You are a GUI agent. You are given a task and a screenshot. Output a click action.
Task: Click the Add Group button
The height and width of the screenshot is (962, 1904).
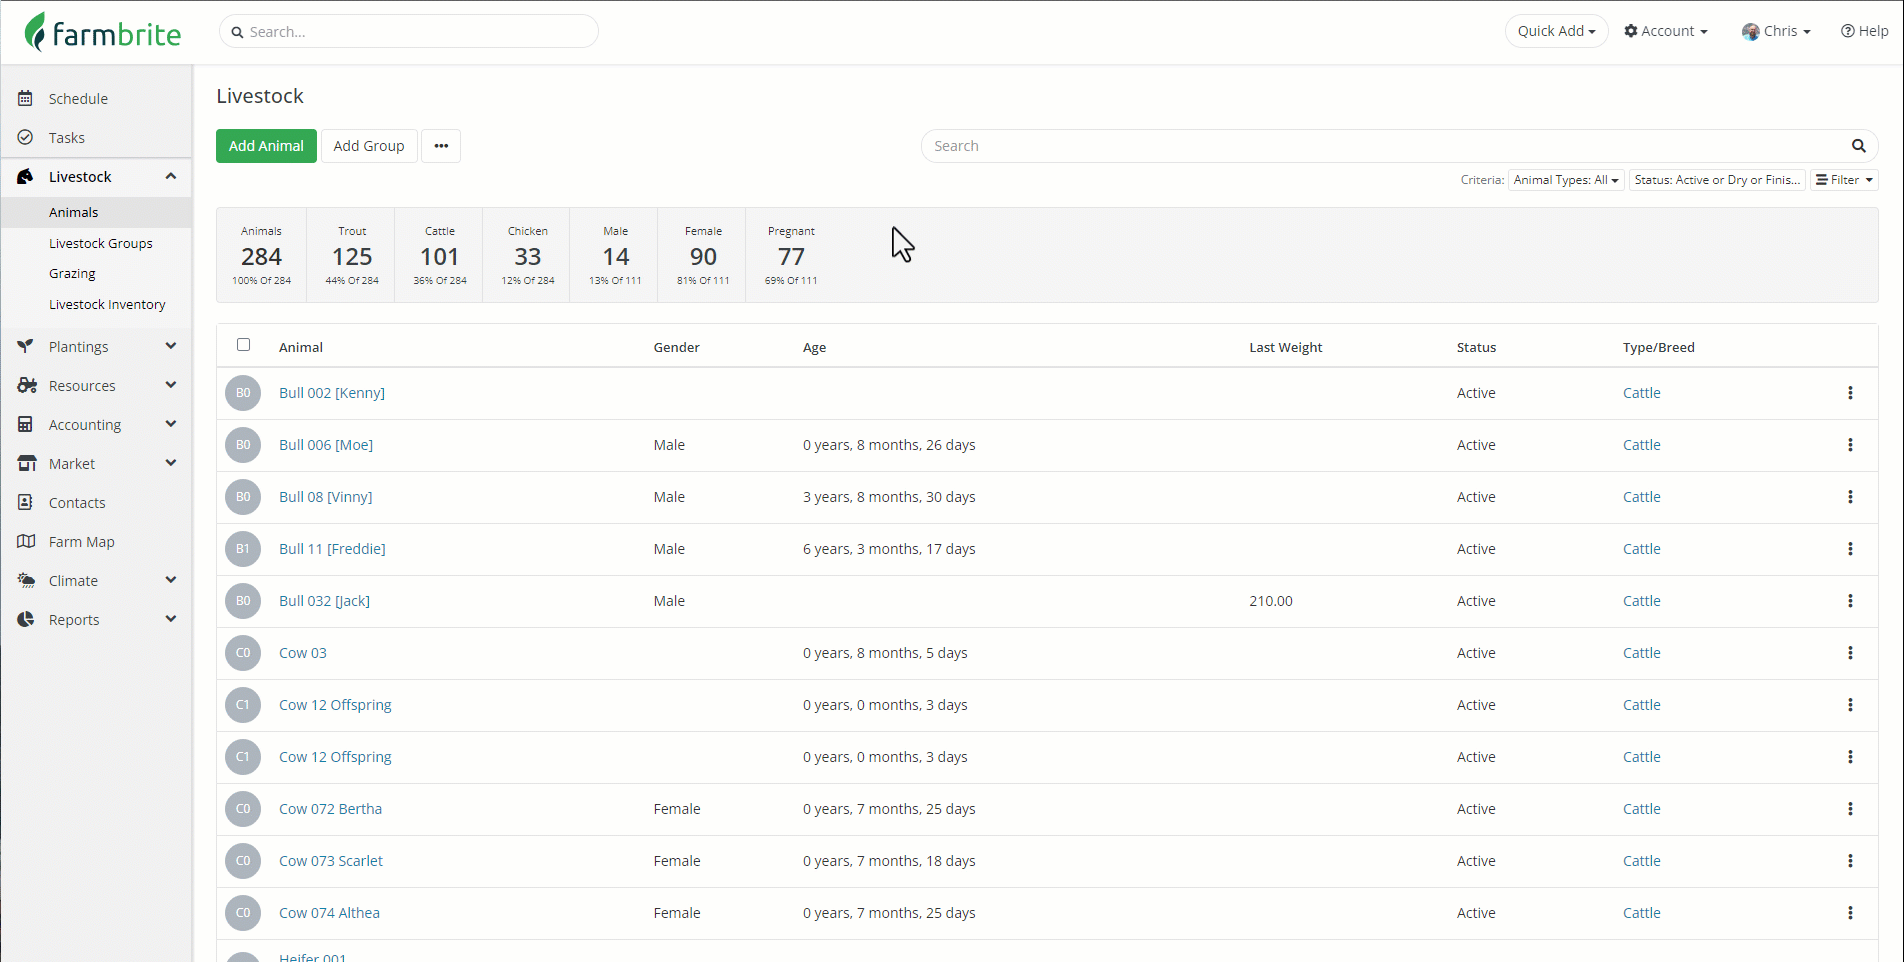(369, 146)
